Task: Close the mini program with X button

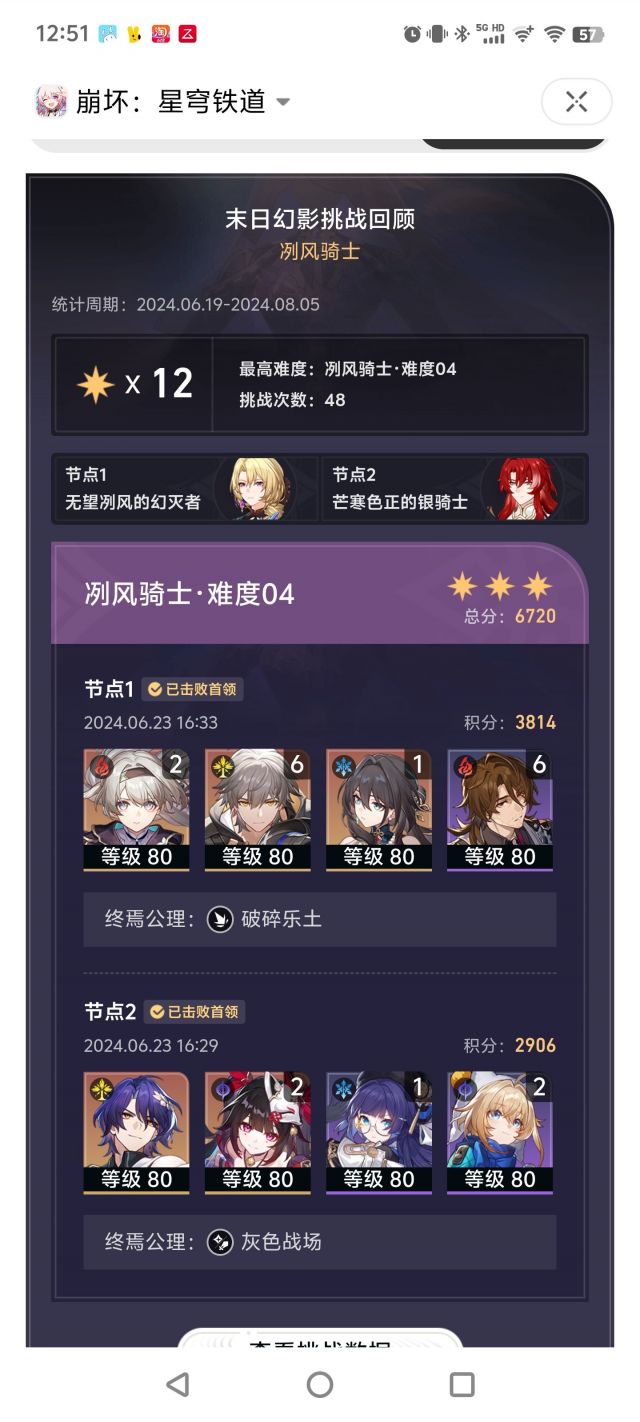Action: (x=576, y=101)
